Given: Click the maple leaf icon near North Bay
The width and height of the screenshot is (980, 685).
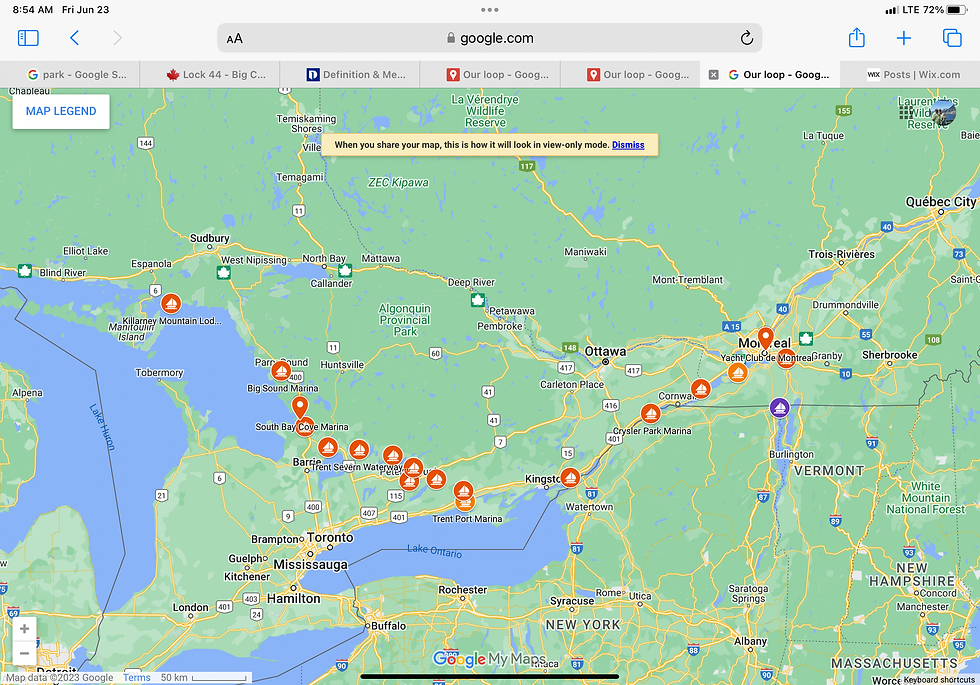Looking at the screenshot, I should pos(344,271).
